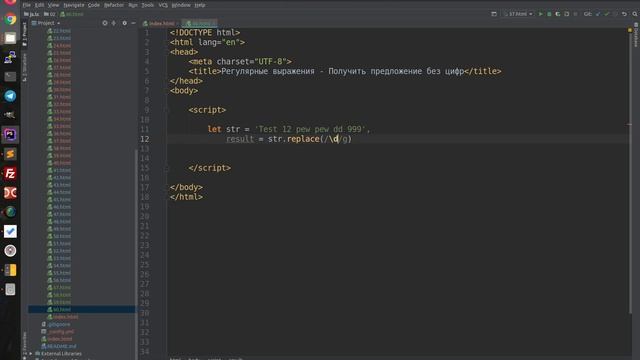
Task: Open PhpStorm from the dock
Action: tap(10, 135)
